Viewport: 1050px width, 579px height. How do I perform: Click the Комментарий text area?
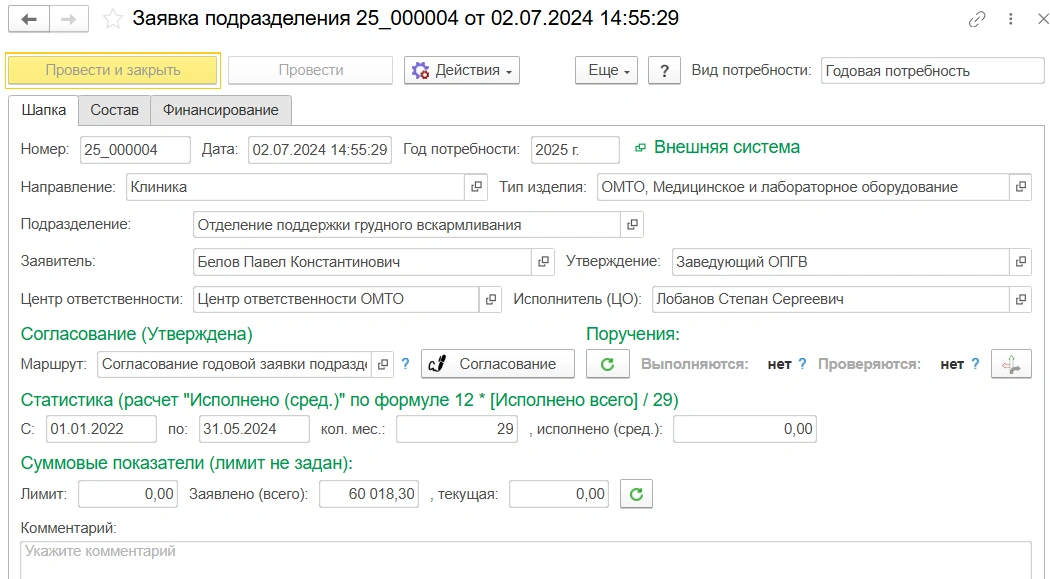pyautogui.click(x=526, y=560)
